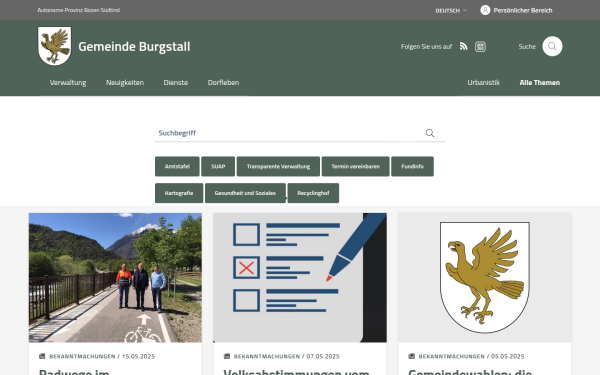Click calendar icon on 05.05.2025 card

click(x=411, y=356)
